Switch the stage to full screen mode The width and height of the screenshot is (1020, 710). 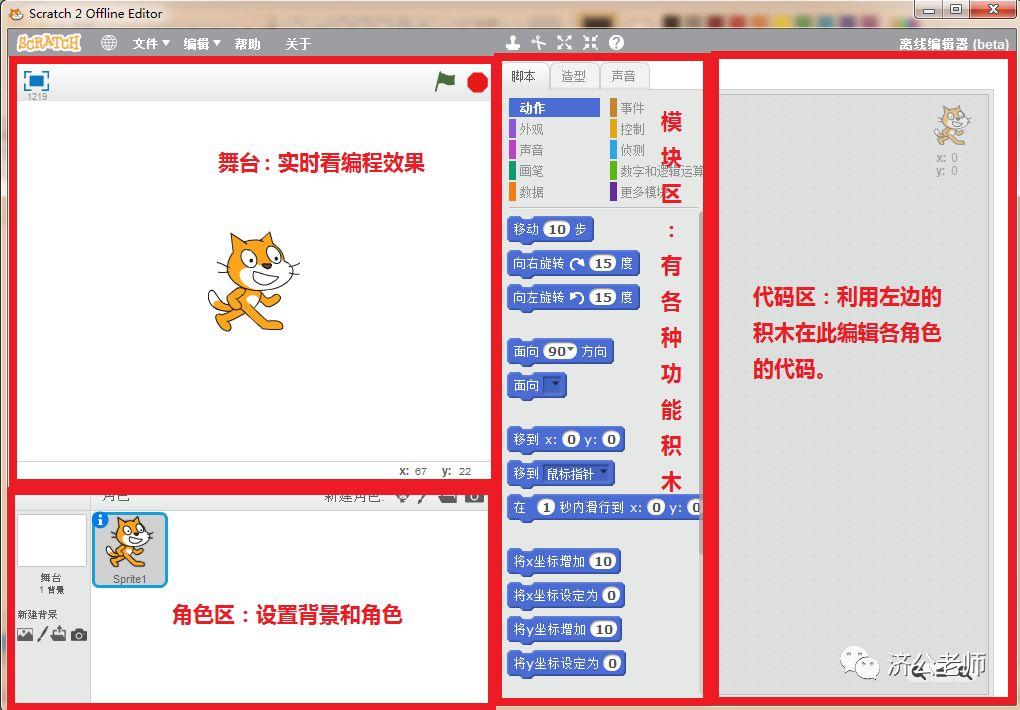[x=36, y=81]
